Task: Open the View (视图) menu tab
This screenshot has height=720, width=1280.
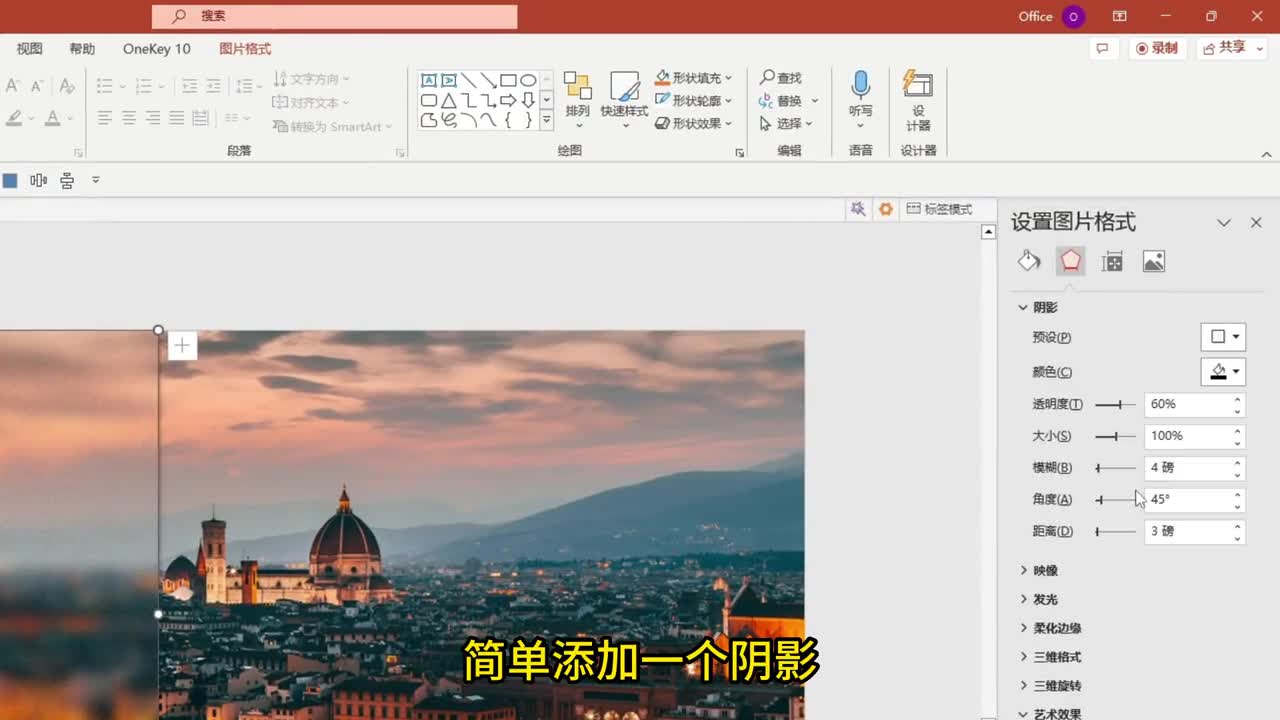Action: click(29, 48)
